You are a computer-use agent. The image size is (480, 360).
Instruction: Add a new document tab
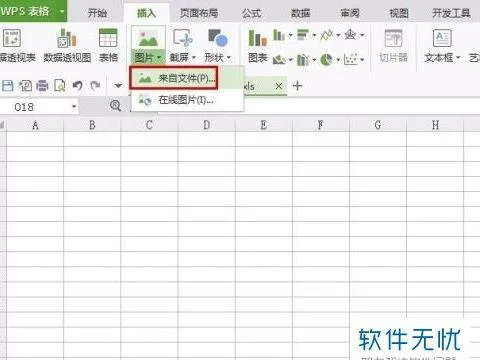point(297,86)
